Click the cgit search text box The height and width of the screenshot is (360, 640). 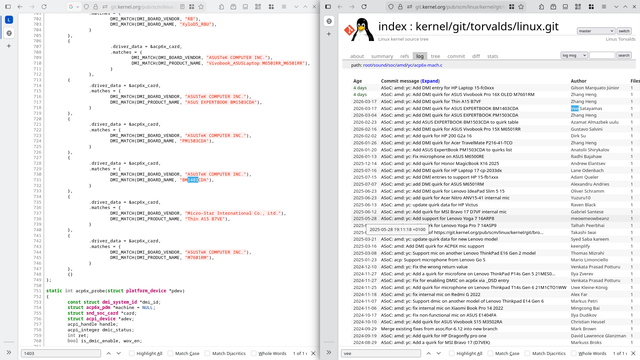coord(602,55)
